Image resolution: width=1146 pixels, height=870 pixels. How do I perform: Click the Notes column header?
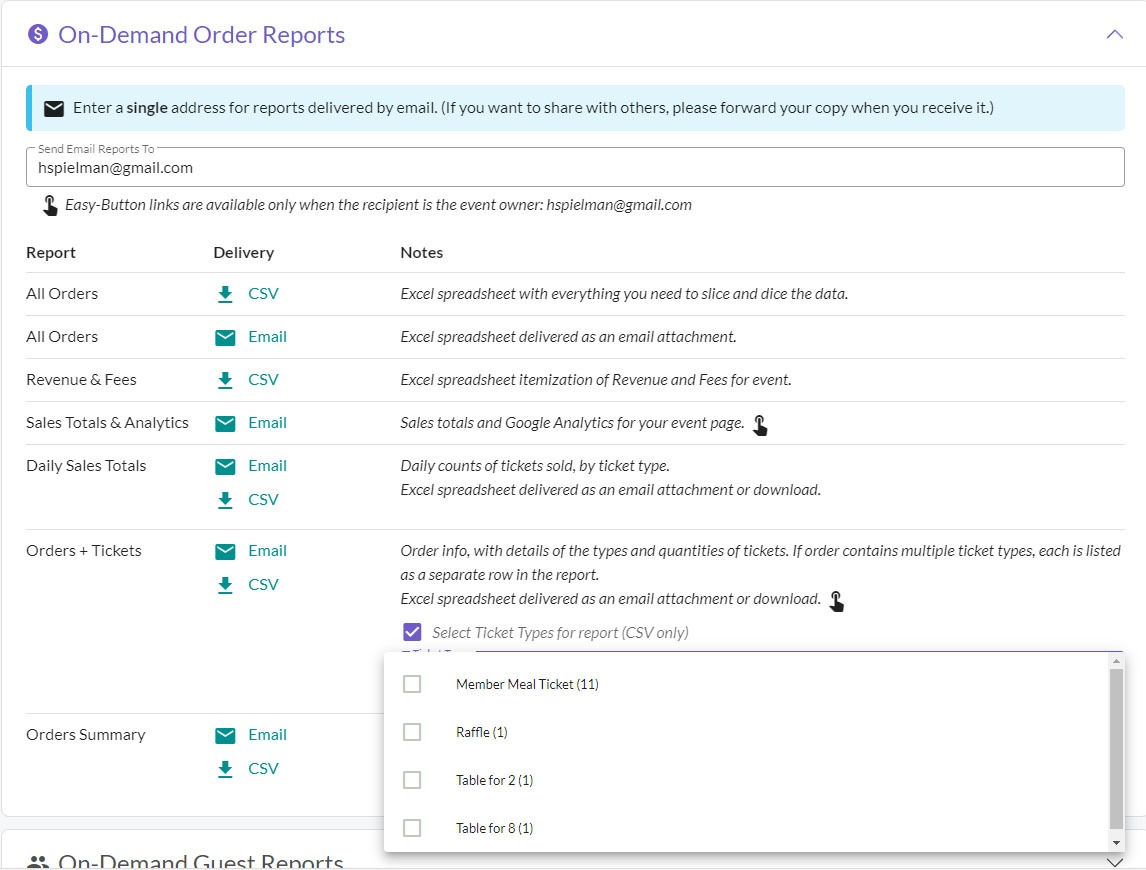pyautogui.click(x=422, y=253)
